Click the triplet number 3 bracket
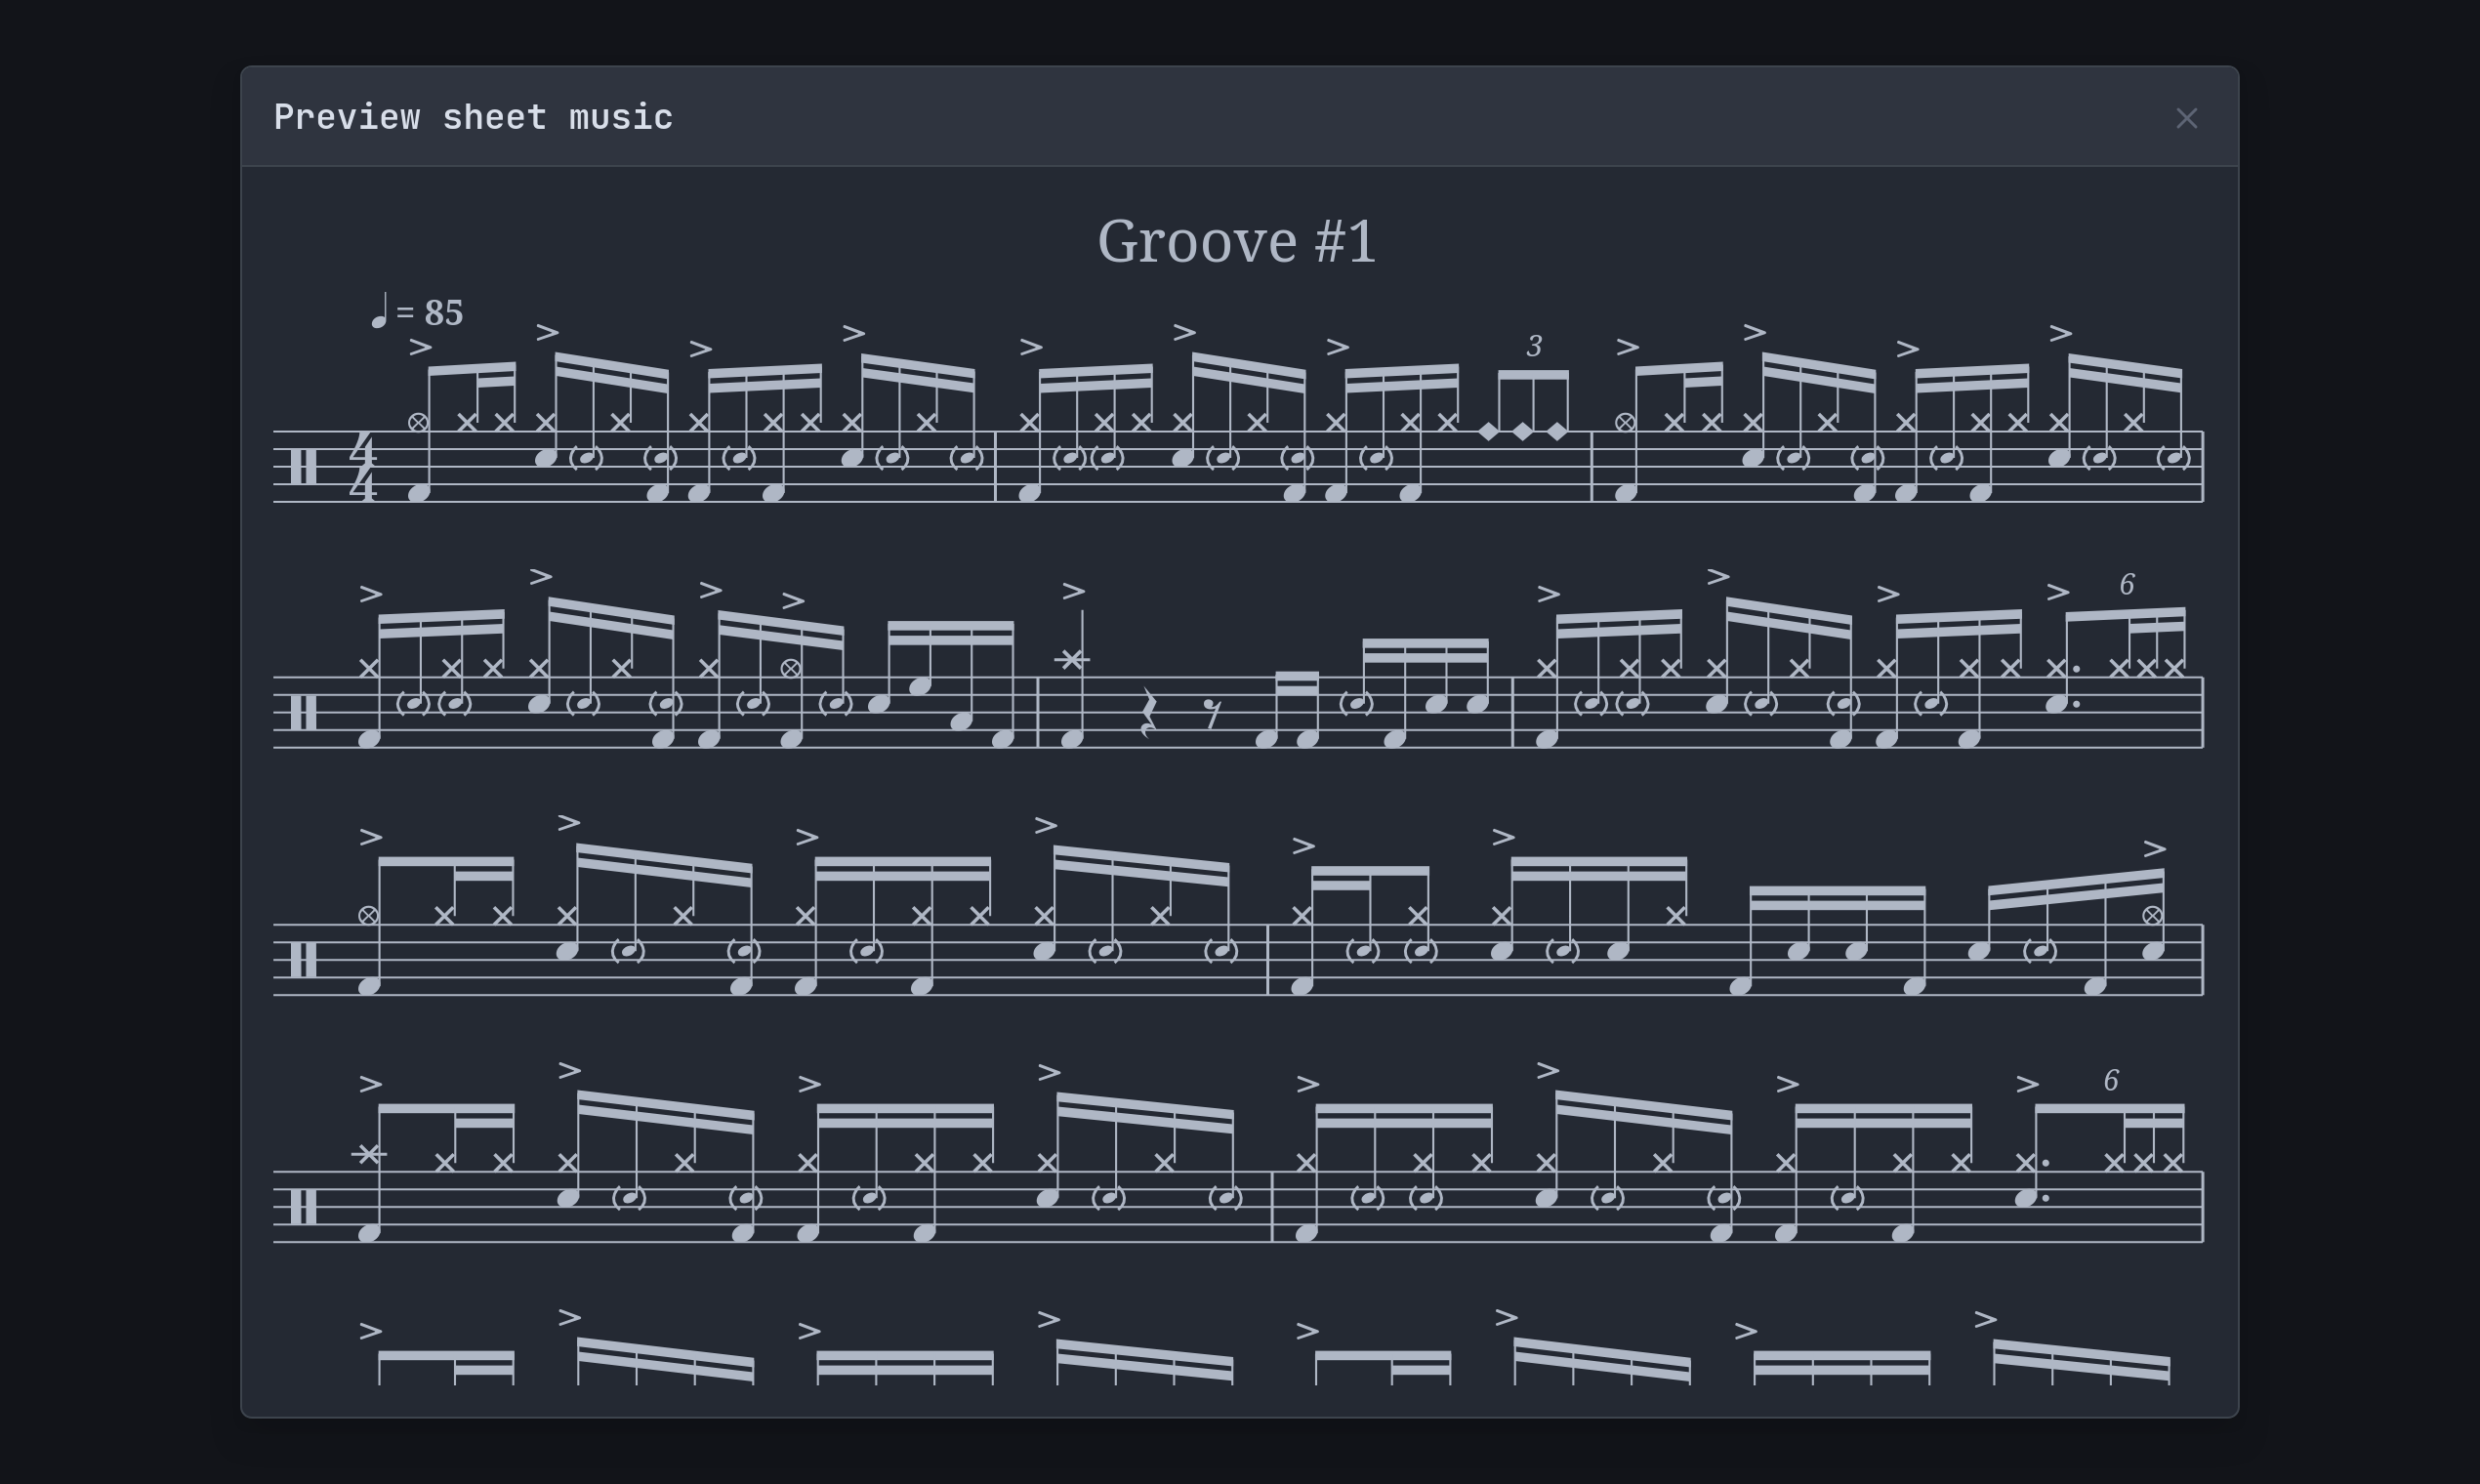This screenshot has height=1484, width=2480. coord(1534,346)
